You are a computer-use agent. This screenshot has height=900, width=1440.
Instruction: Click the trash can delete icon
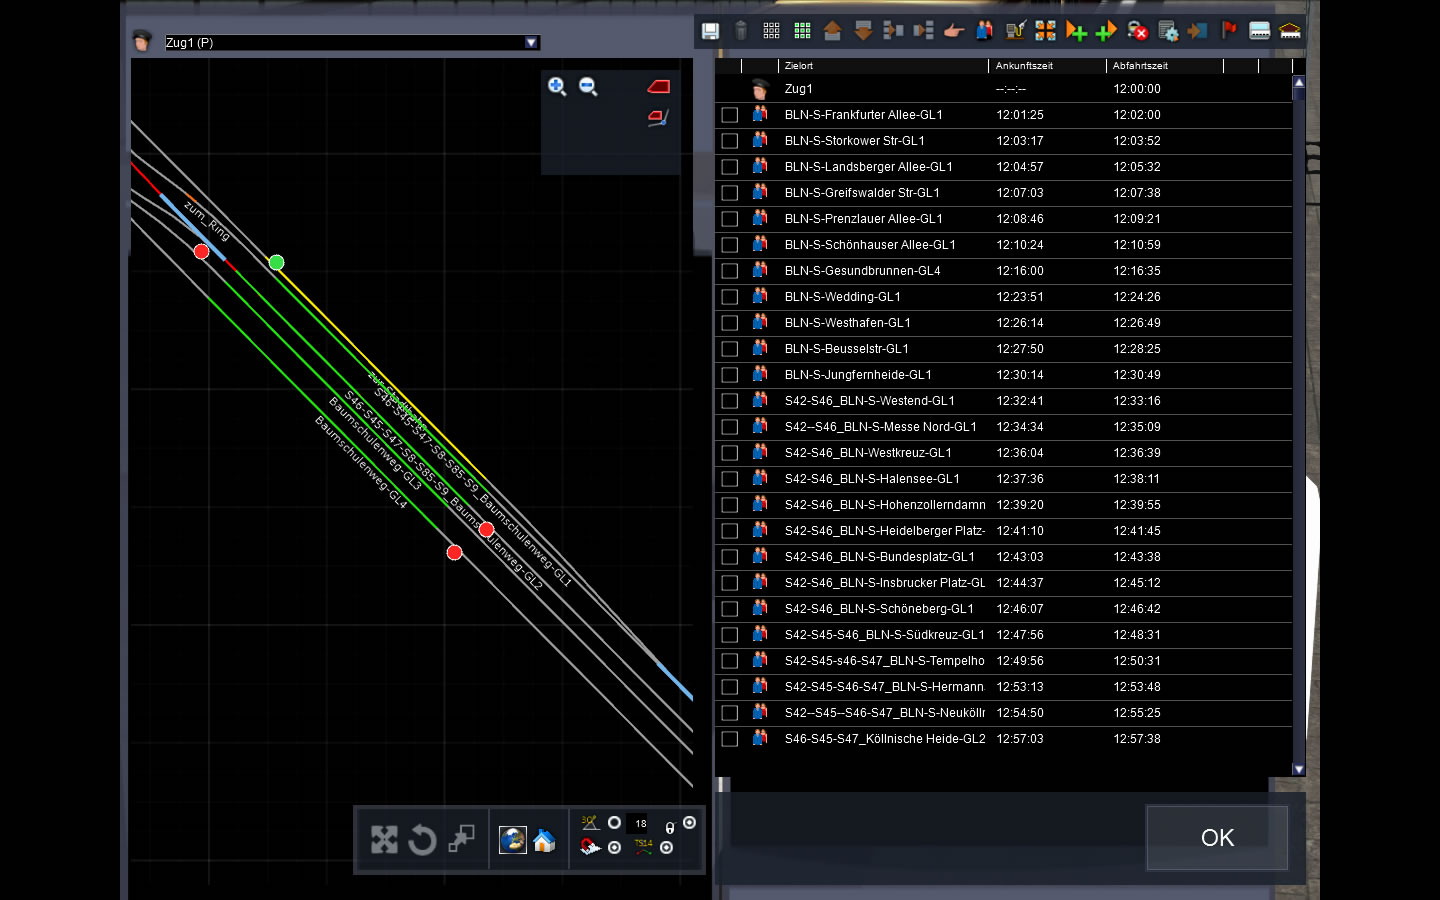click(741, 31)
